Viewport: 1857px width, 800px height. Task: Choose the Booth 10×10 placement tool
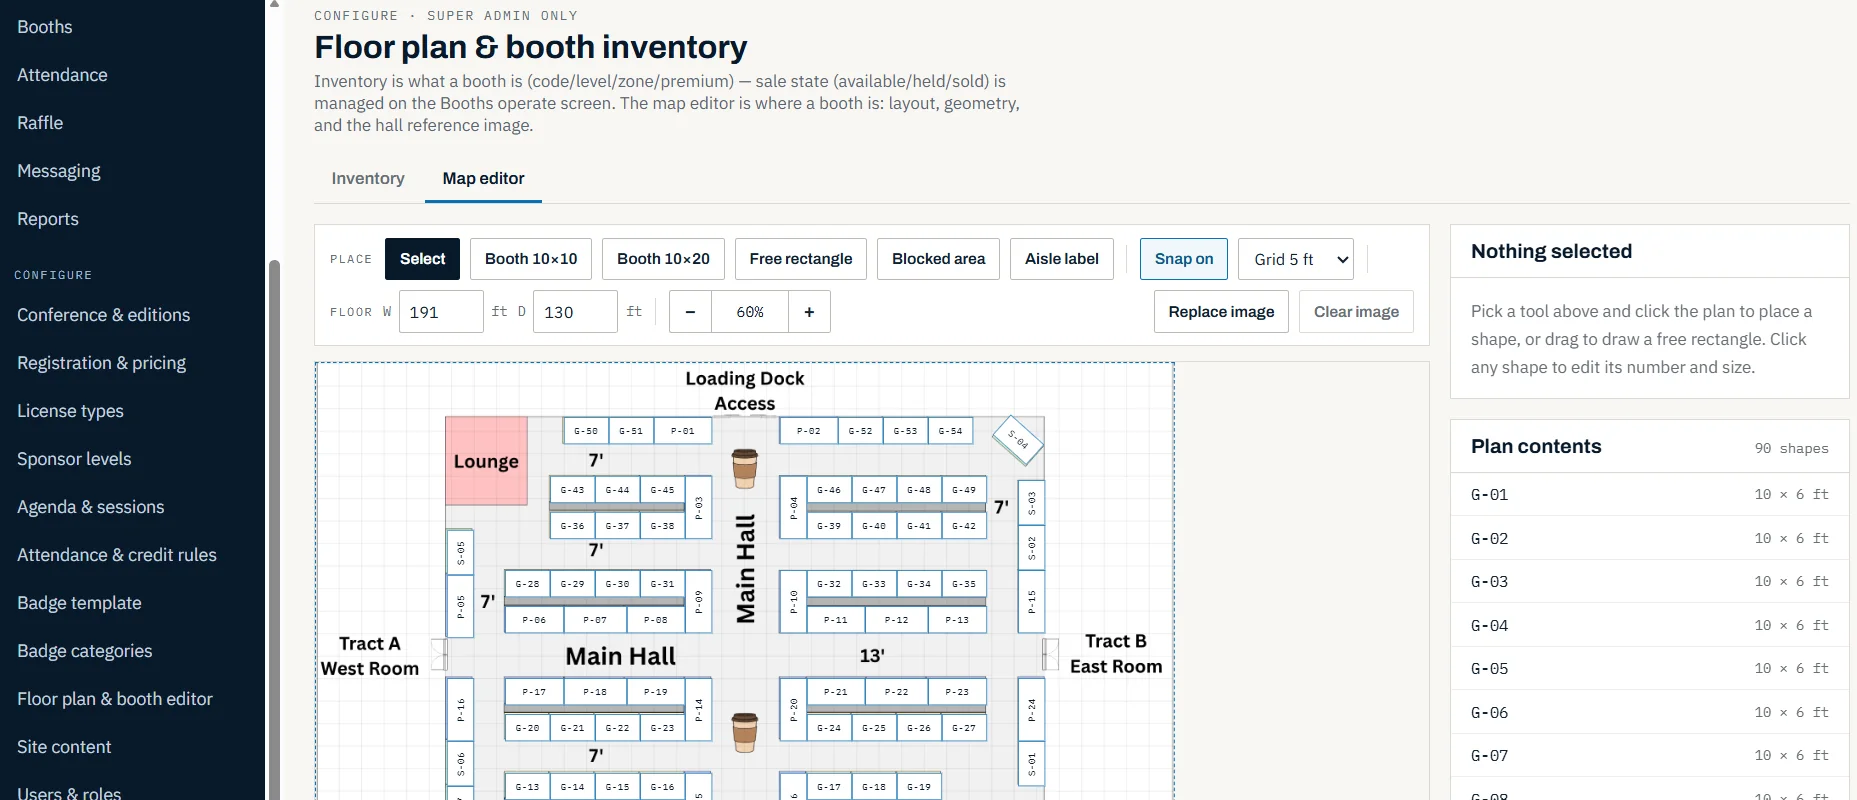tap(531, 259)
